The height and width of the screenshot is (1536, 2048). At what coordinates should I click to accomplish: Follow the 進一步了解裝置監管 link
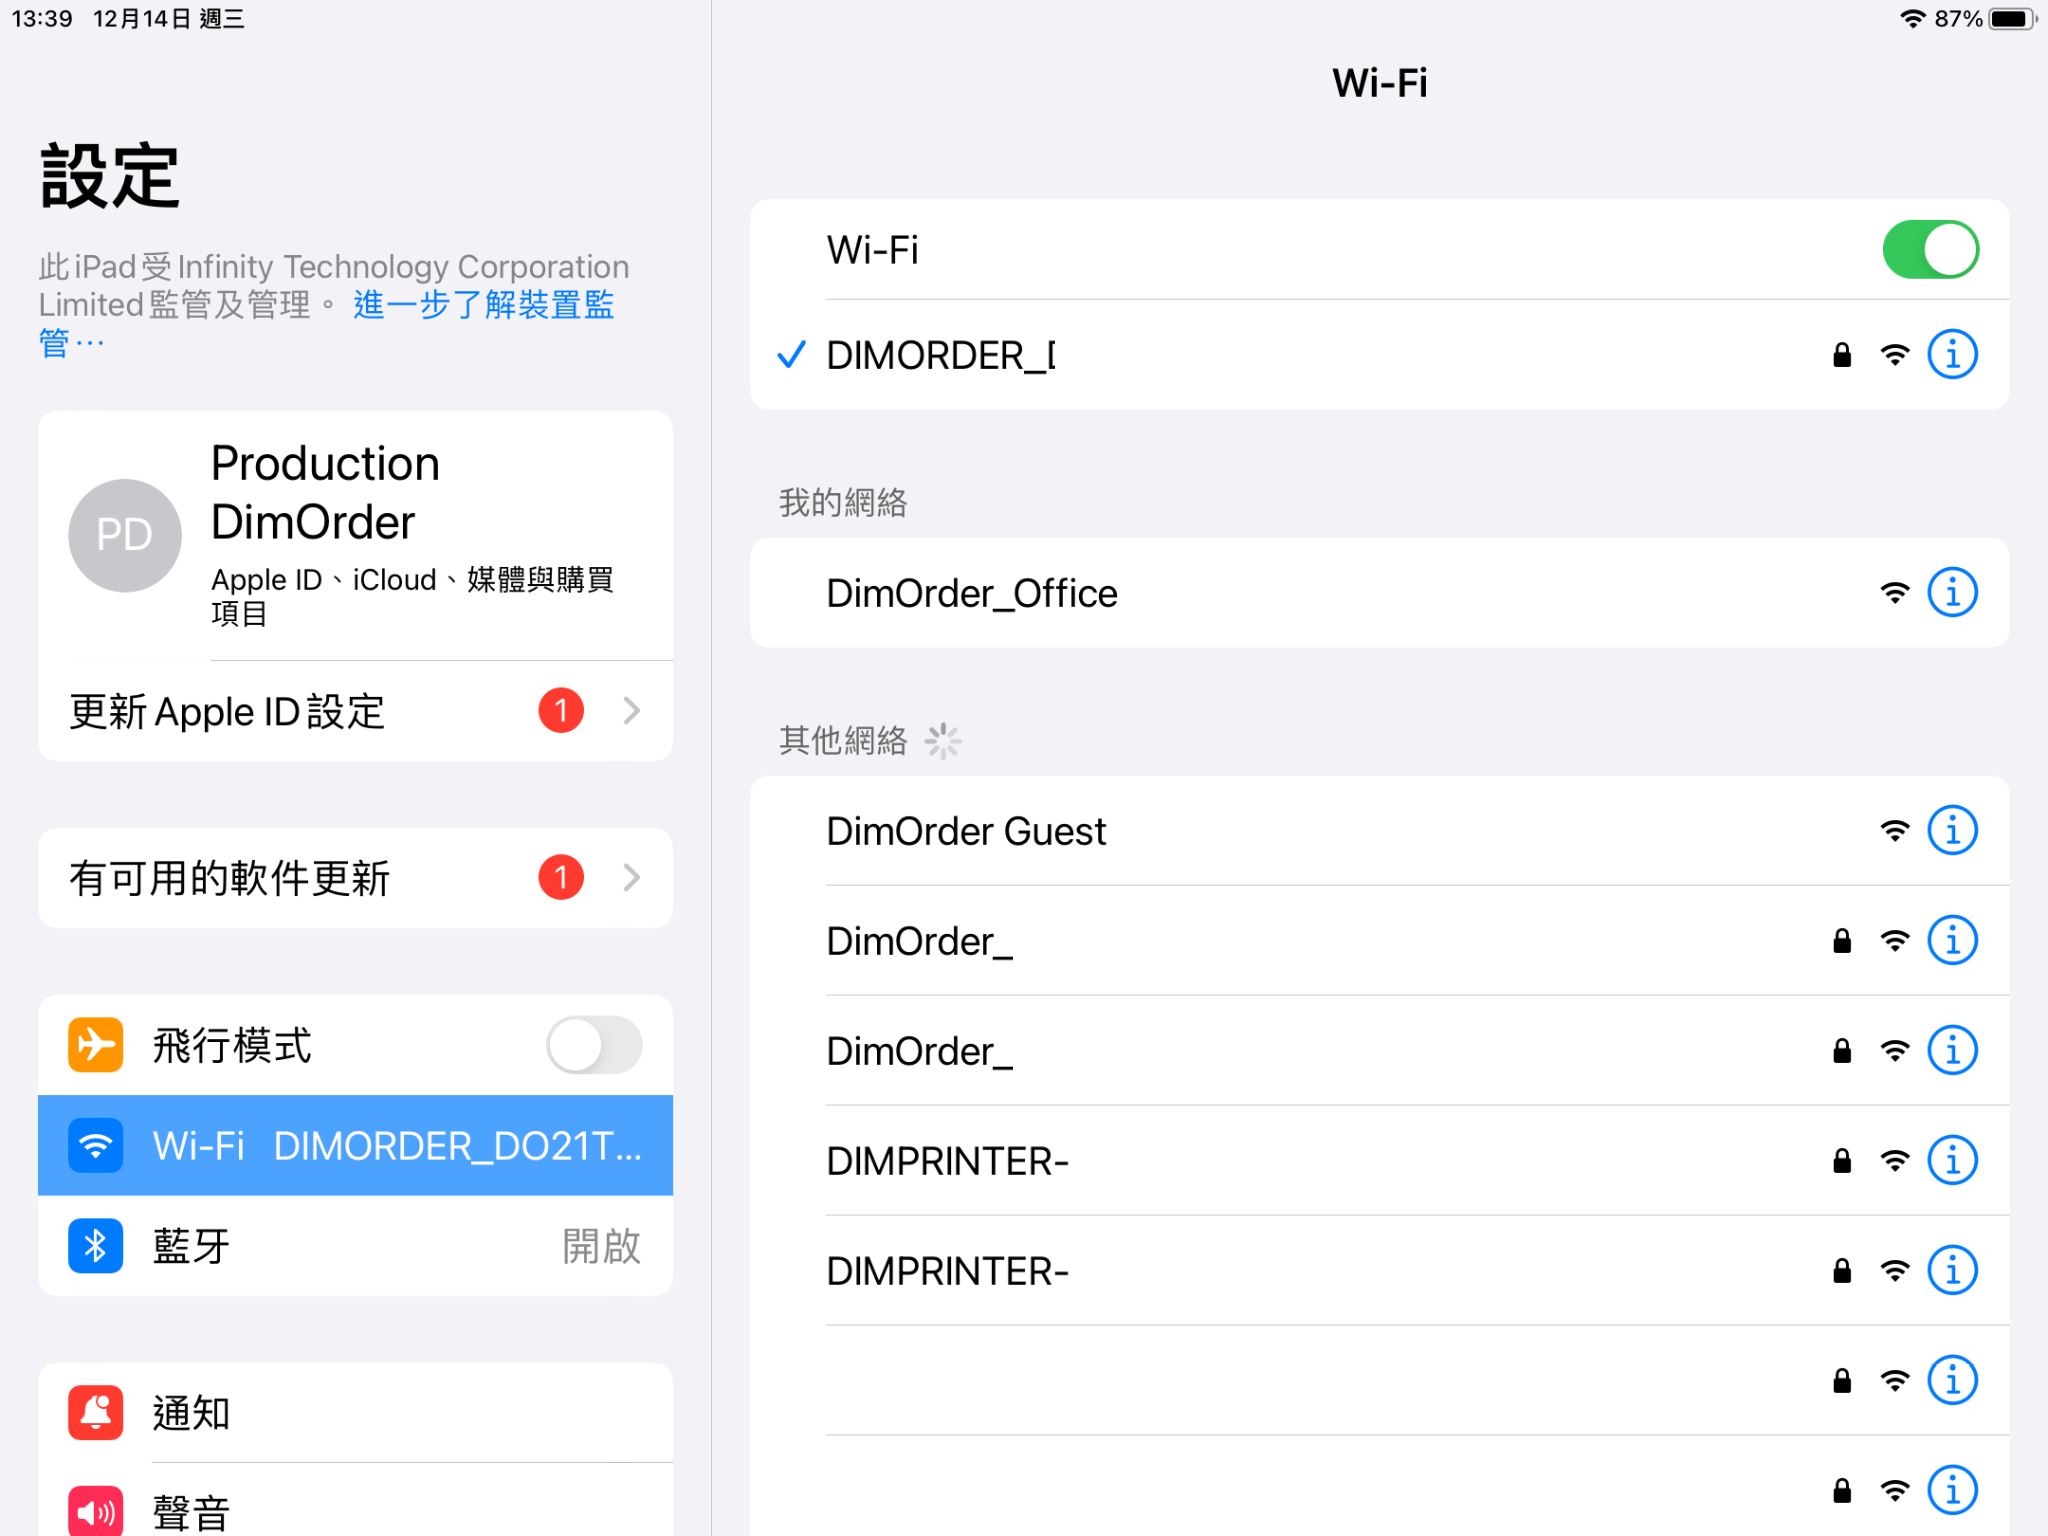pyautogui.click(x=484, y=305)
